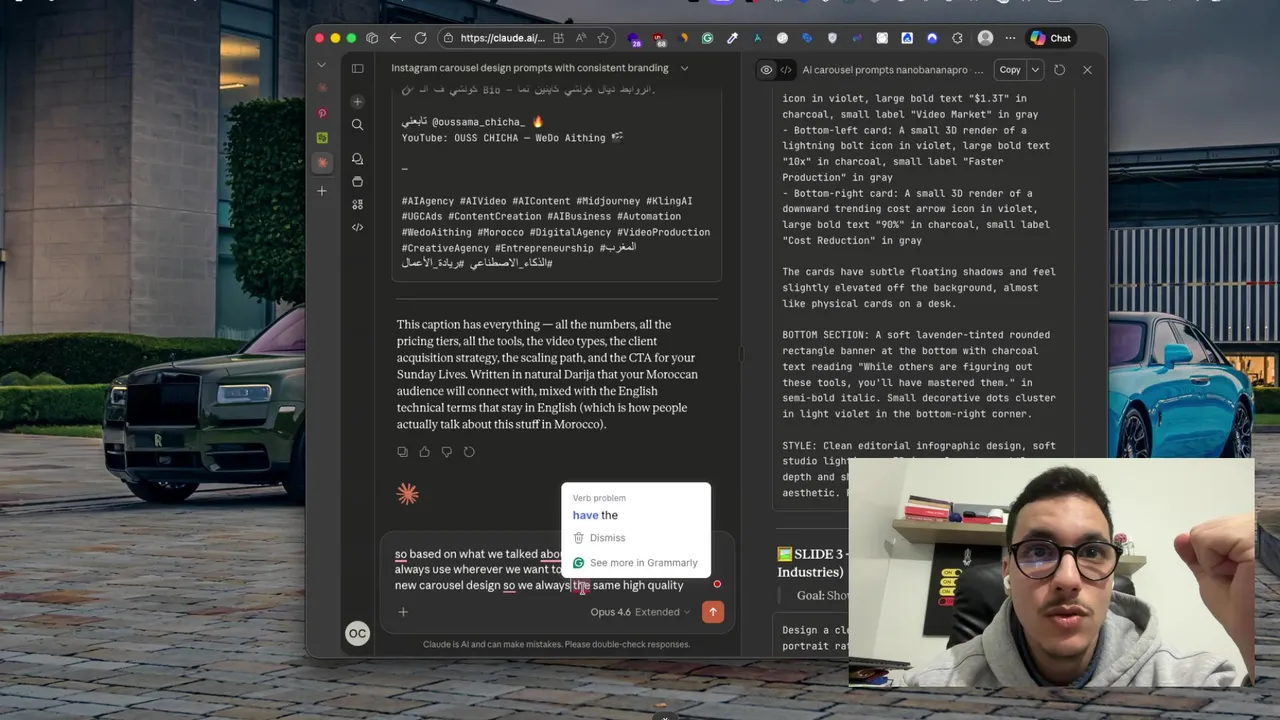Click artifact title AI carousel prompts nanobananapro
1280x720 pixels.
tap(885, 70)
